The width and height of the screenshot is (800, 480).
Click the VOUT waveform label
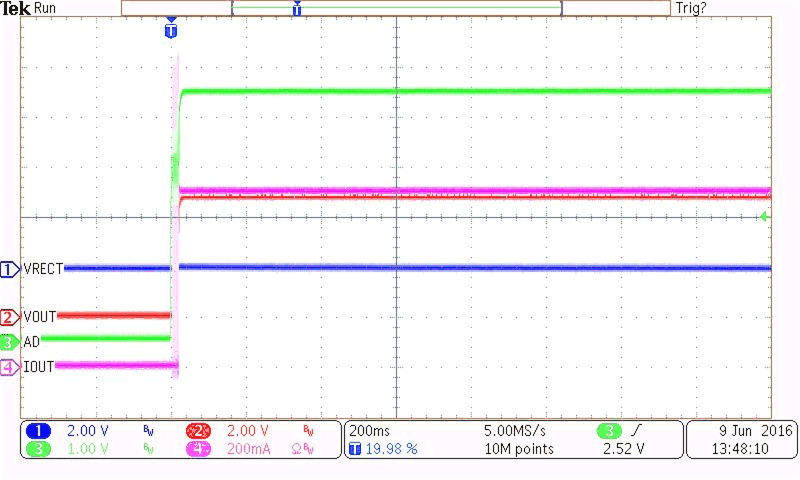pyautogui.click(x=40, y=317)
